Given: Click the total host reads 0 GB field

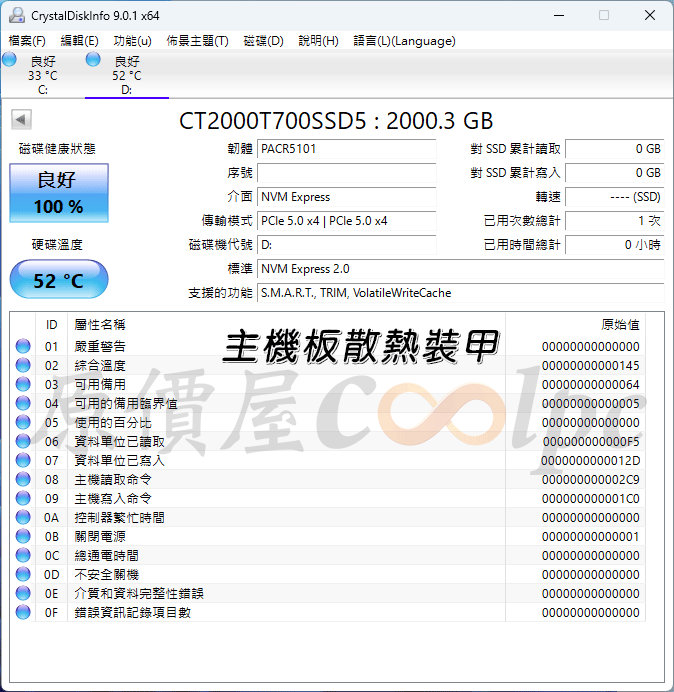Looking at the screenshot, I should point(614,149).
